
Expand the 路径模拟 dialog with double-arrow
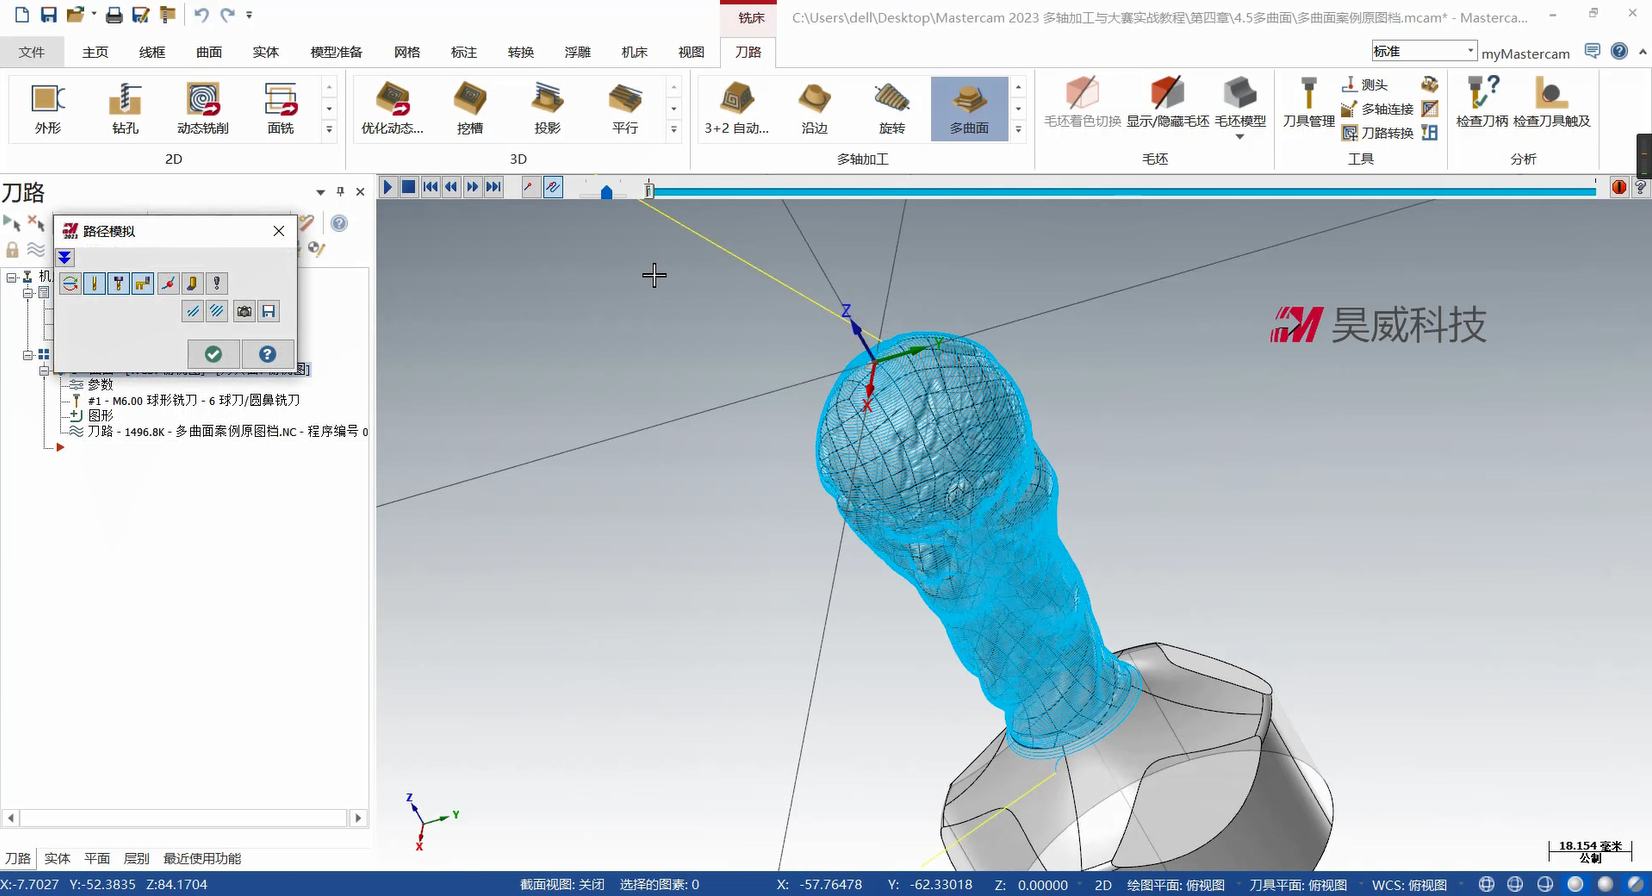point(65,258)
